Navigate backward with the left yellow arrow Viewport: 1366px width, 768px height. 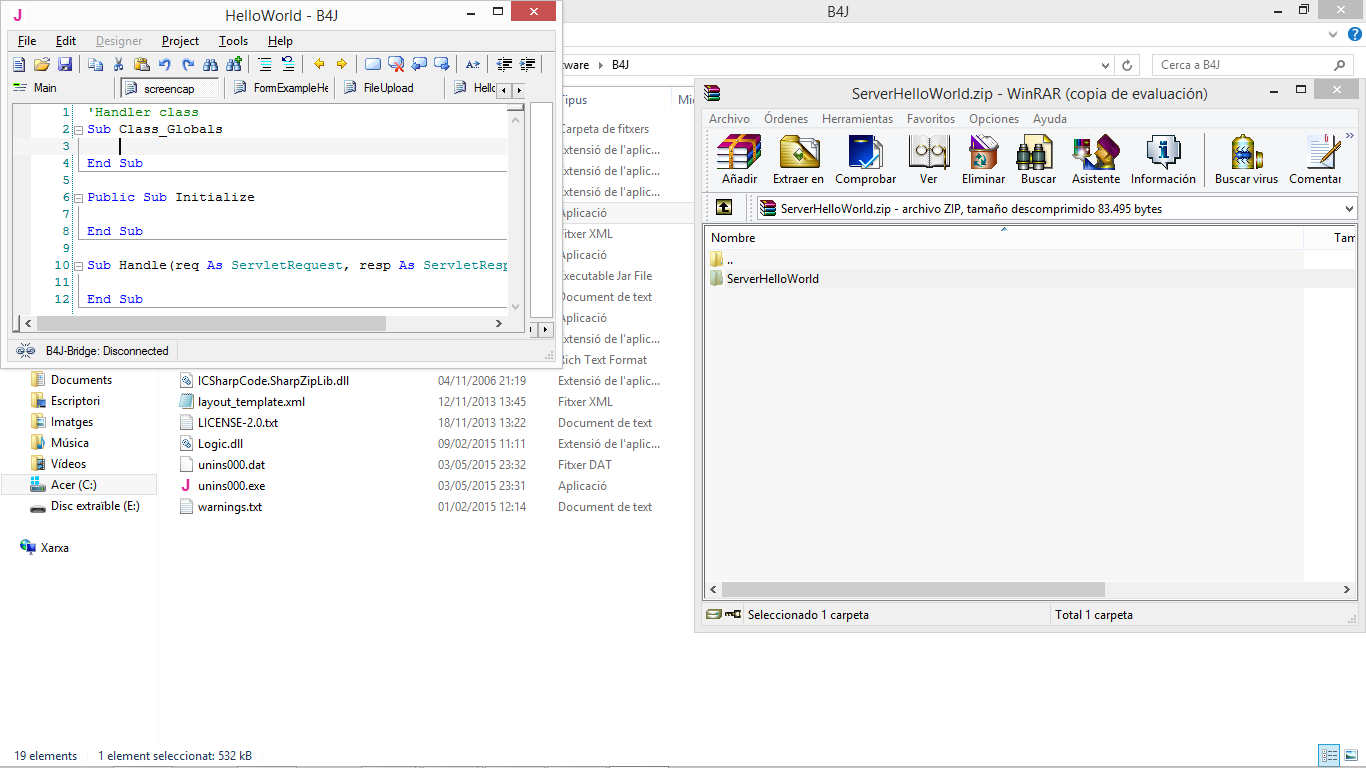319,64
